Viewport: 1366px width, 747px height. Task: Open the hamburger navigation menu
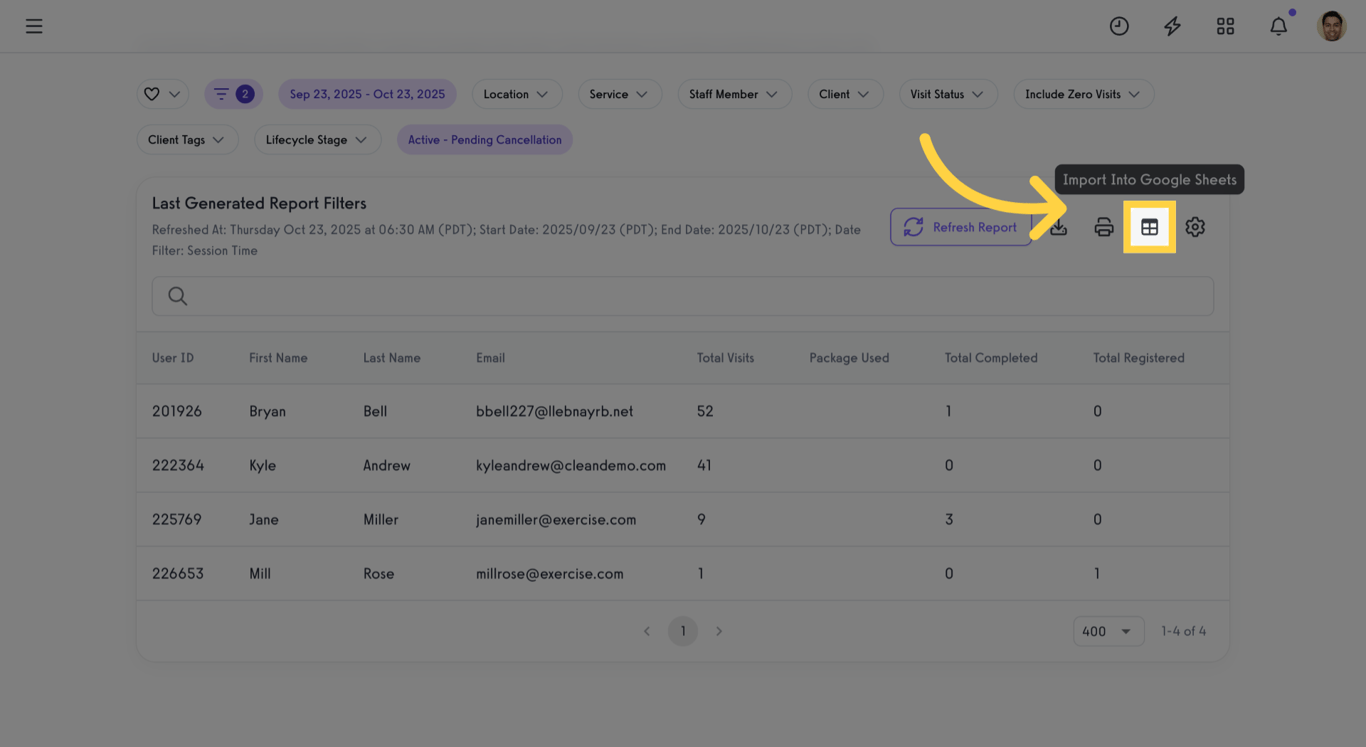(33, 26)
